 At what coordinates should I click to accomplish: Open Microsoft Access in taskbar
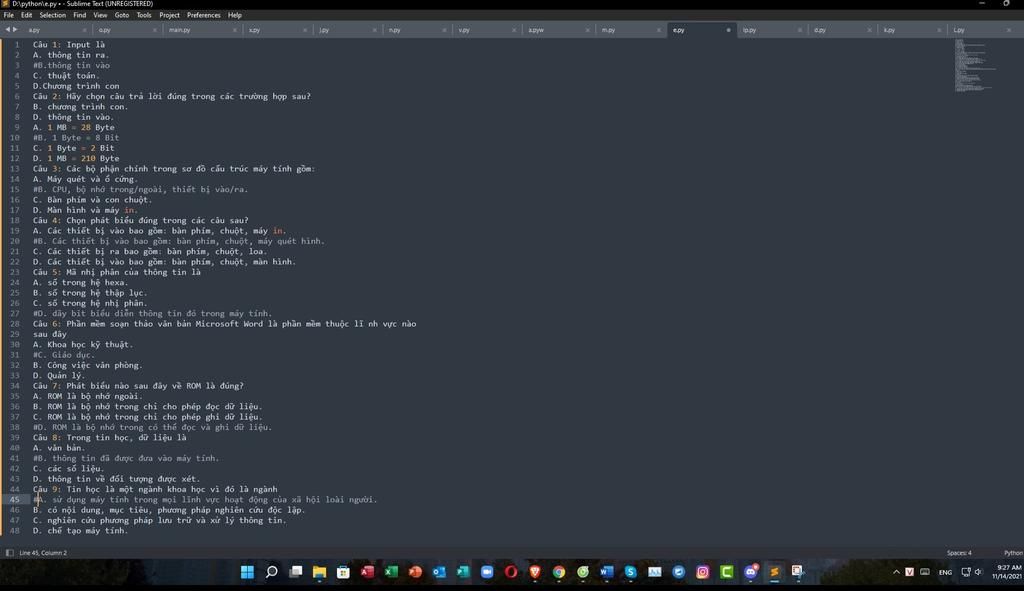367,572
